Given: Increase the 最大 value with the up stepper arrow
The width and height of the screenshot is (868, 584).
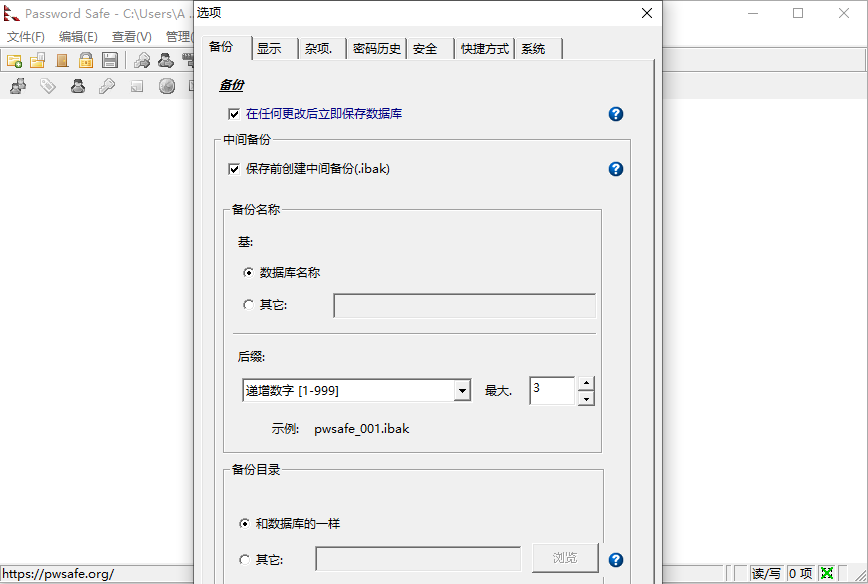Looking at the screenshot, I should 586,384.
